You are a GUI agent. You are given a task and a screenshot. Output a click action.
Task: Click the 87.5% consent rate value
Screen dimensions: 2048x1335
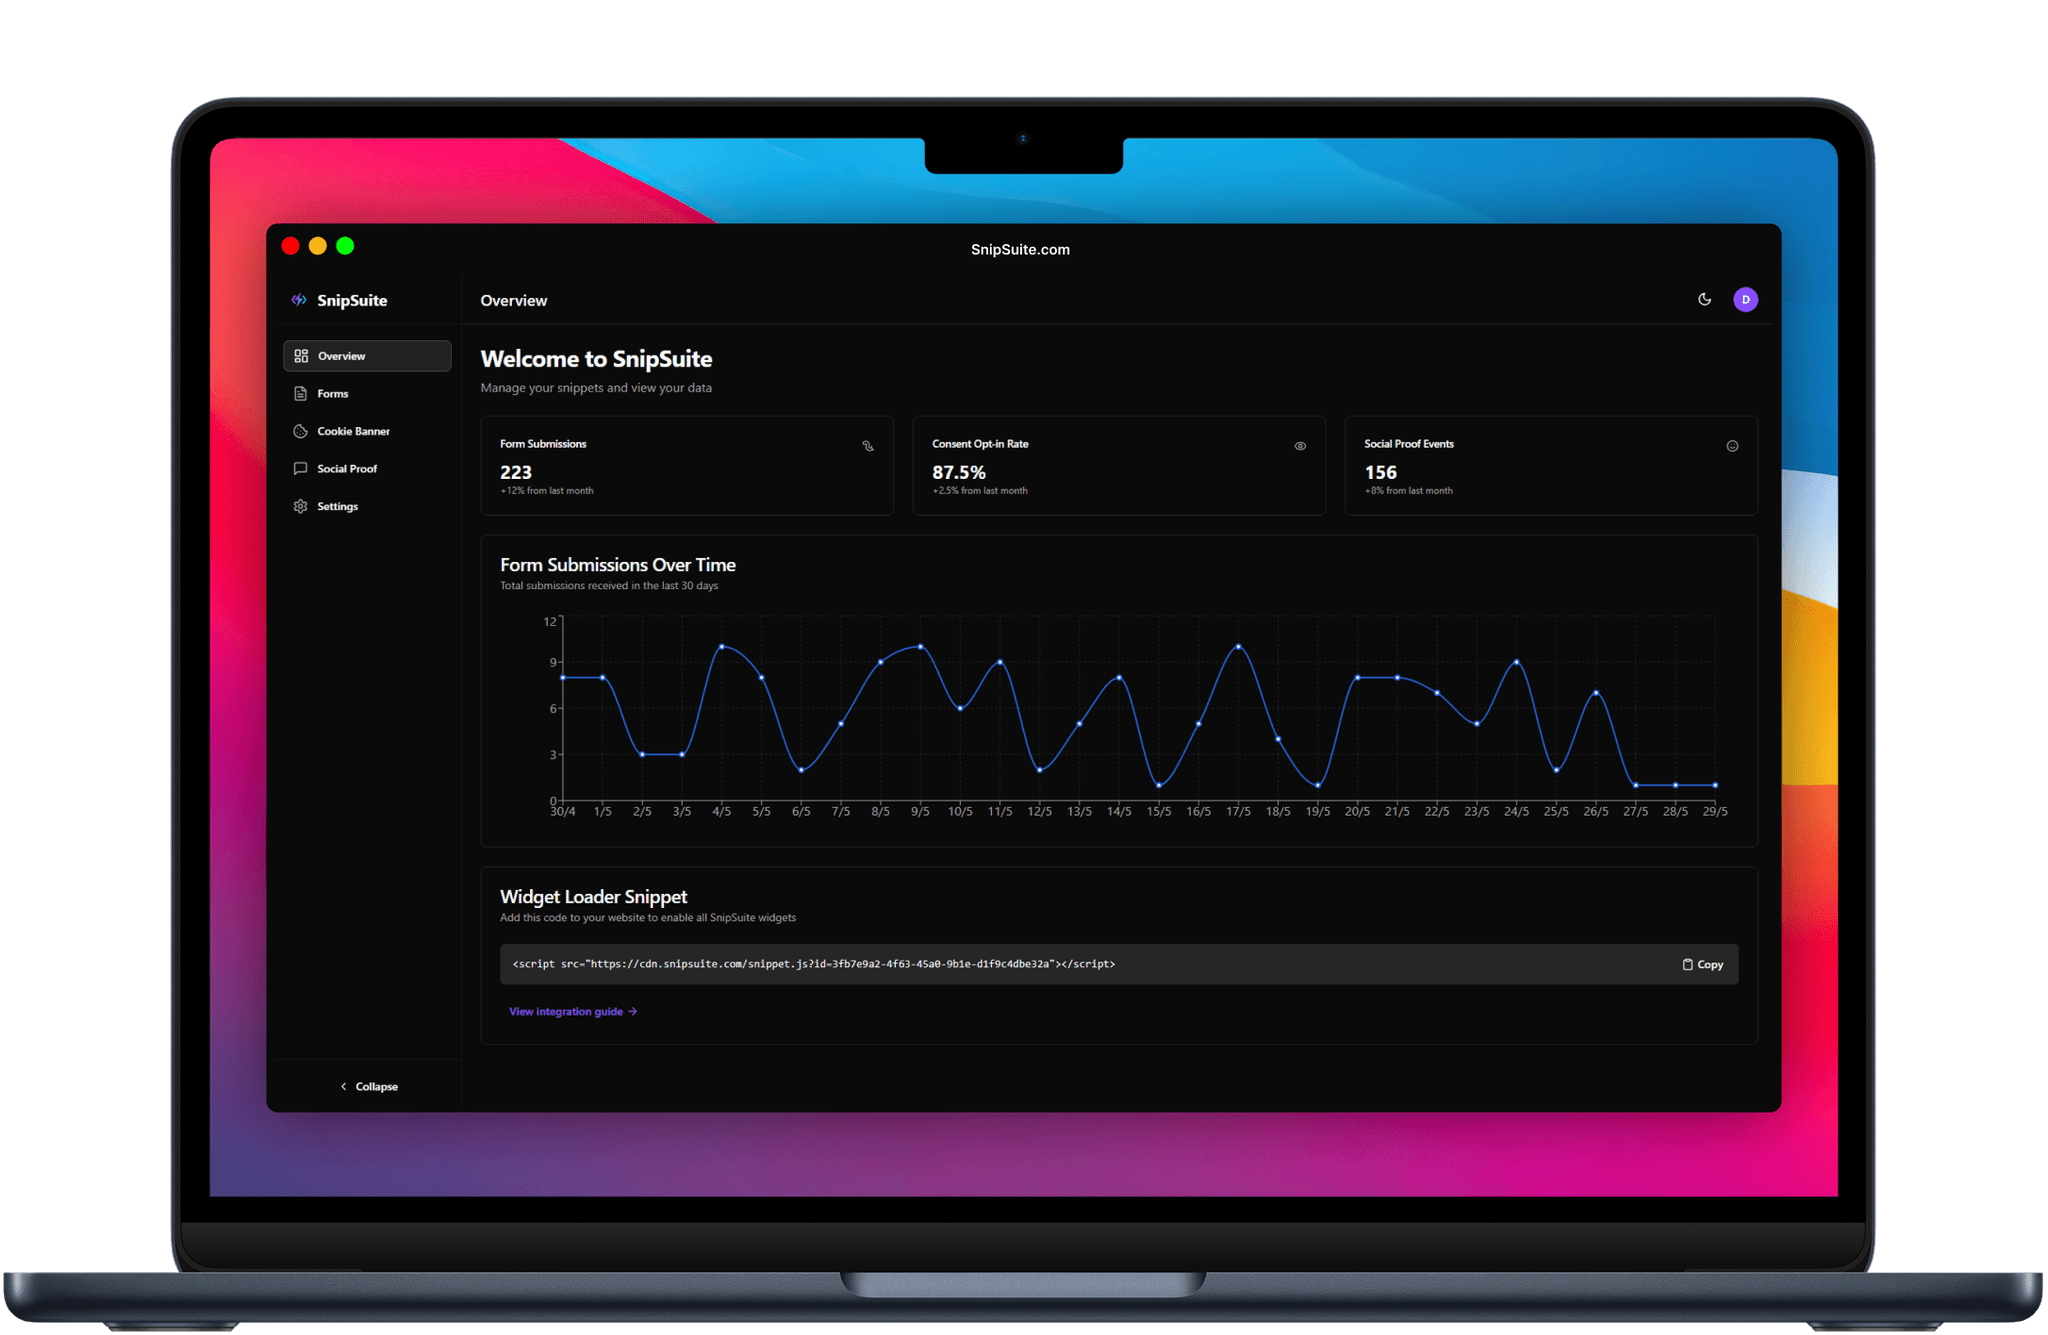click(x=959, y=472)
